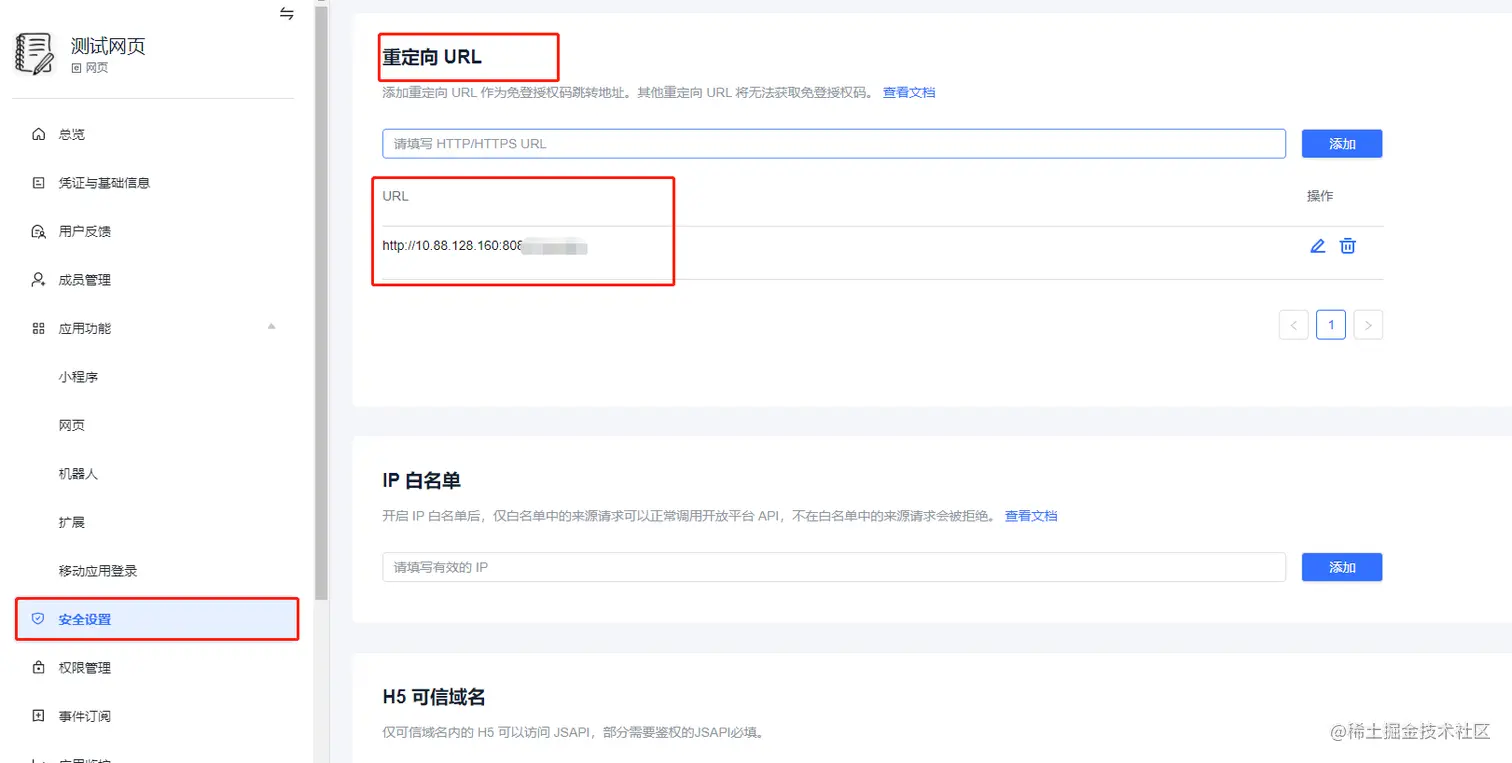Screen dimensions: 1512x763
Task: Click the sidebar collapse toggle icon
Action: 287,14
